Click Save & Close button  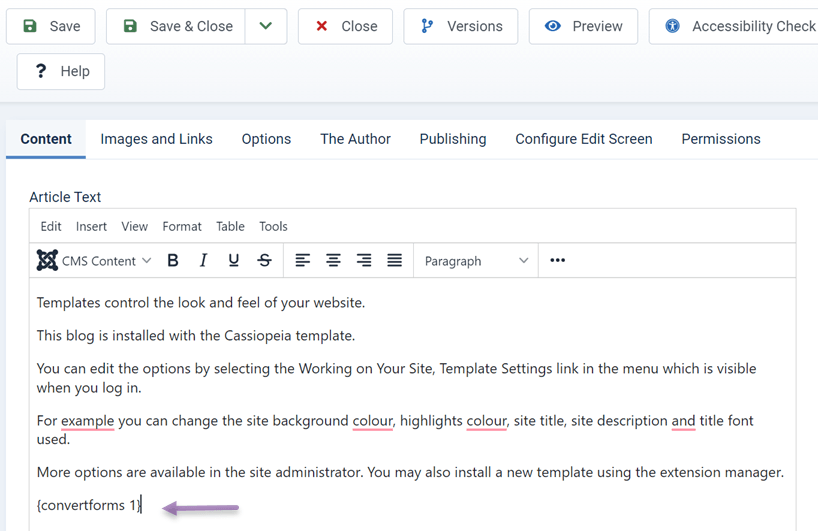coord(176,26)
